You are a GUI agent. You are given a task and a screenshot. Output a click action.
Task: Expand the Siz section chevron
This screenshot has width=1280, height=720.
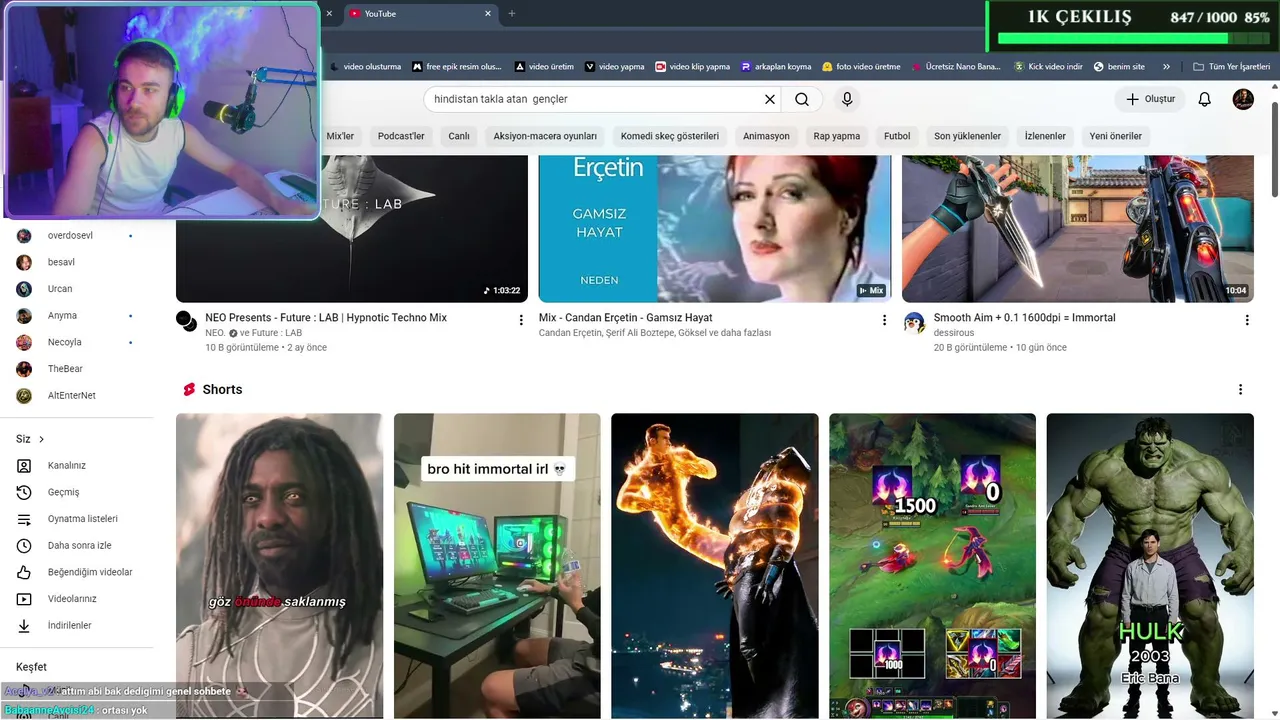[41, 439]
